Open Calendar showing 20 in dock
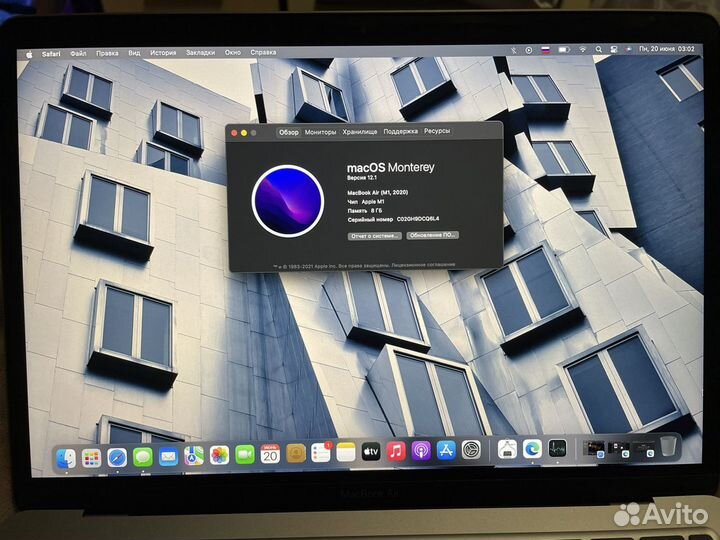 [270, 454]
